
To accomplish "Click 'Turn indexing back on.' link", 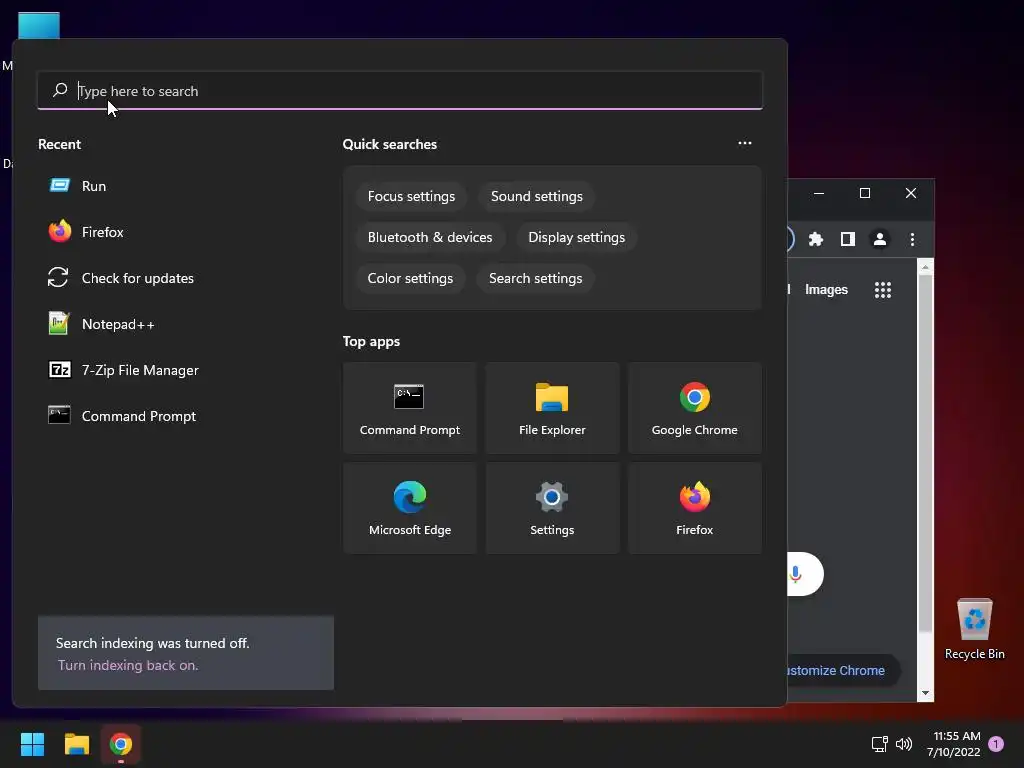I will coord(128,665).
